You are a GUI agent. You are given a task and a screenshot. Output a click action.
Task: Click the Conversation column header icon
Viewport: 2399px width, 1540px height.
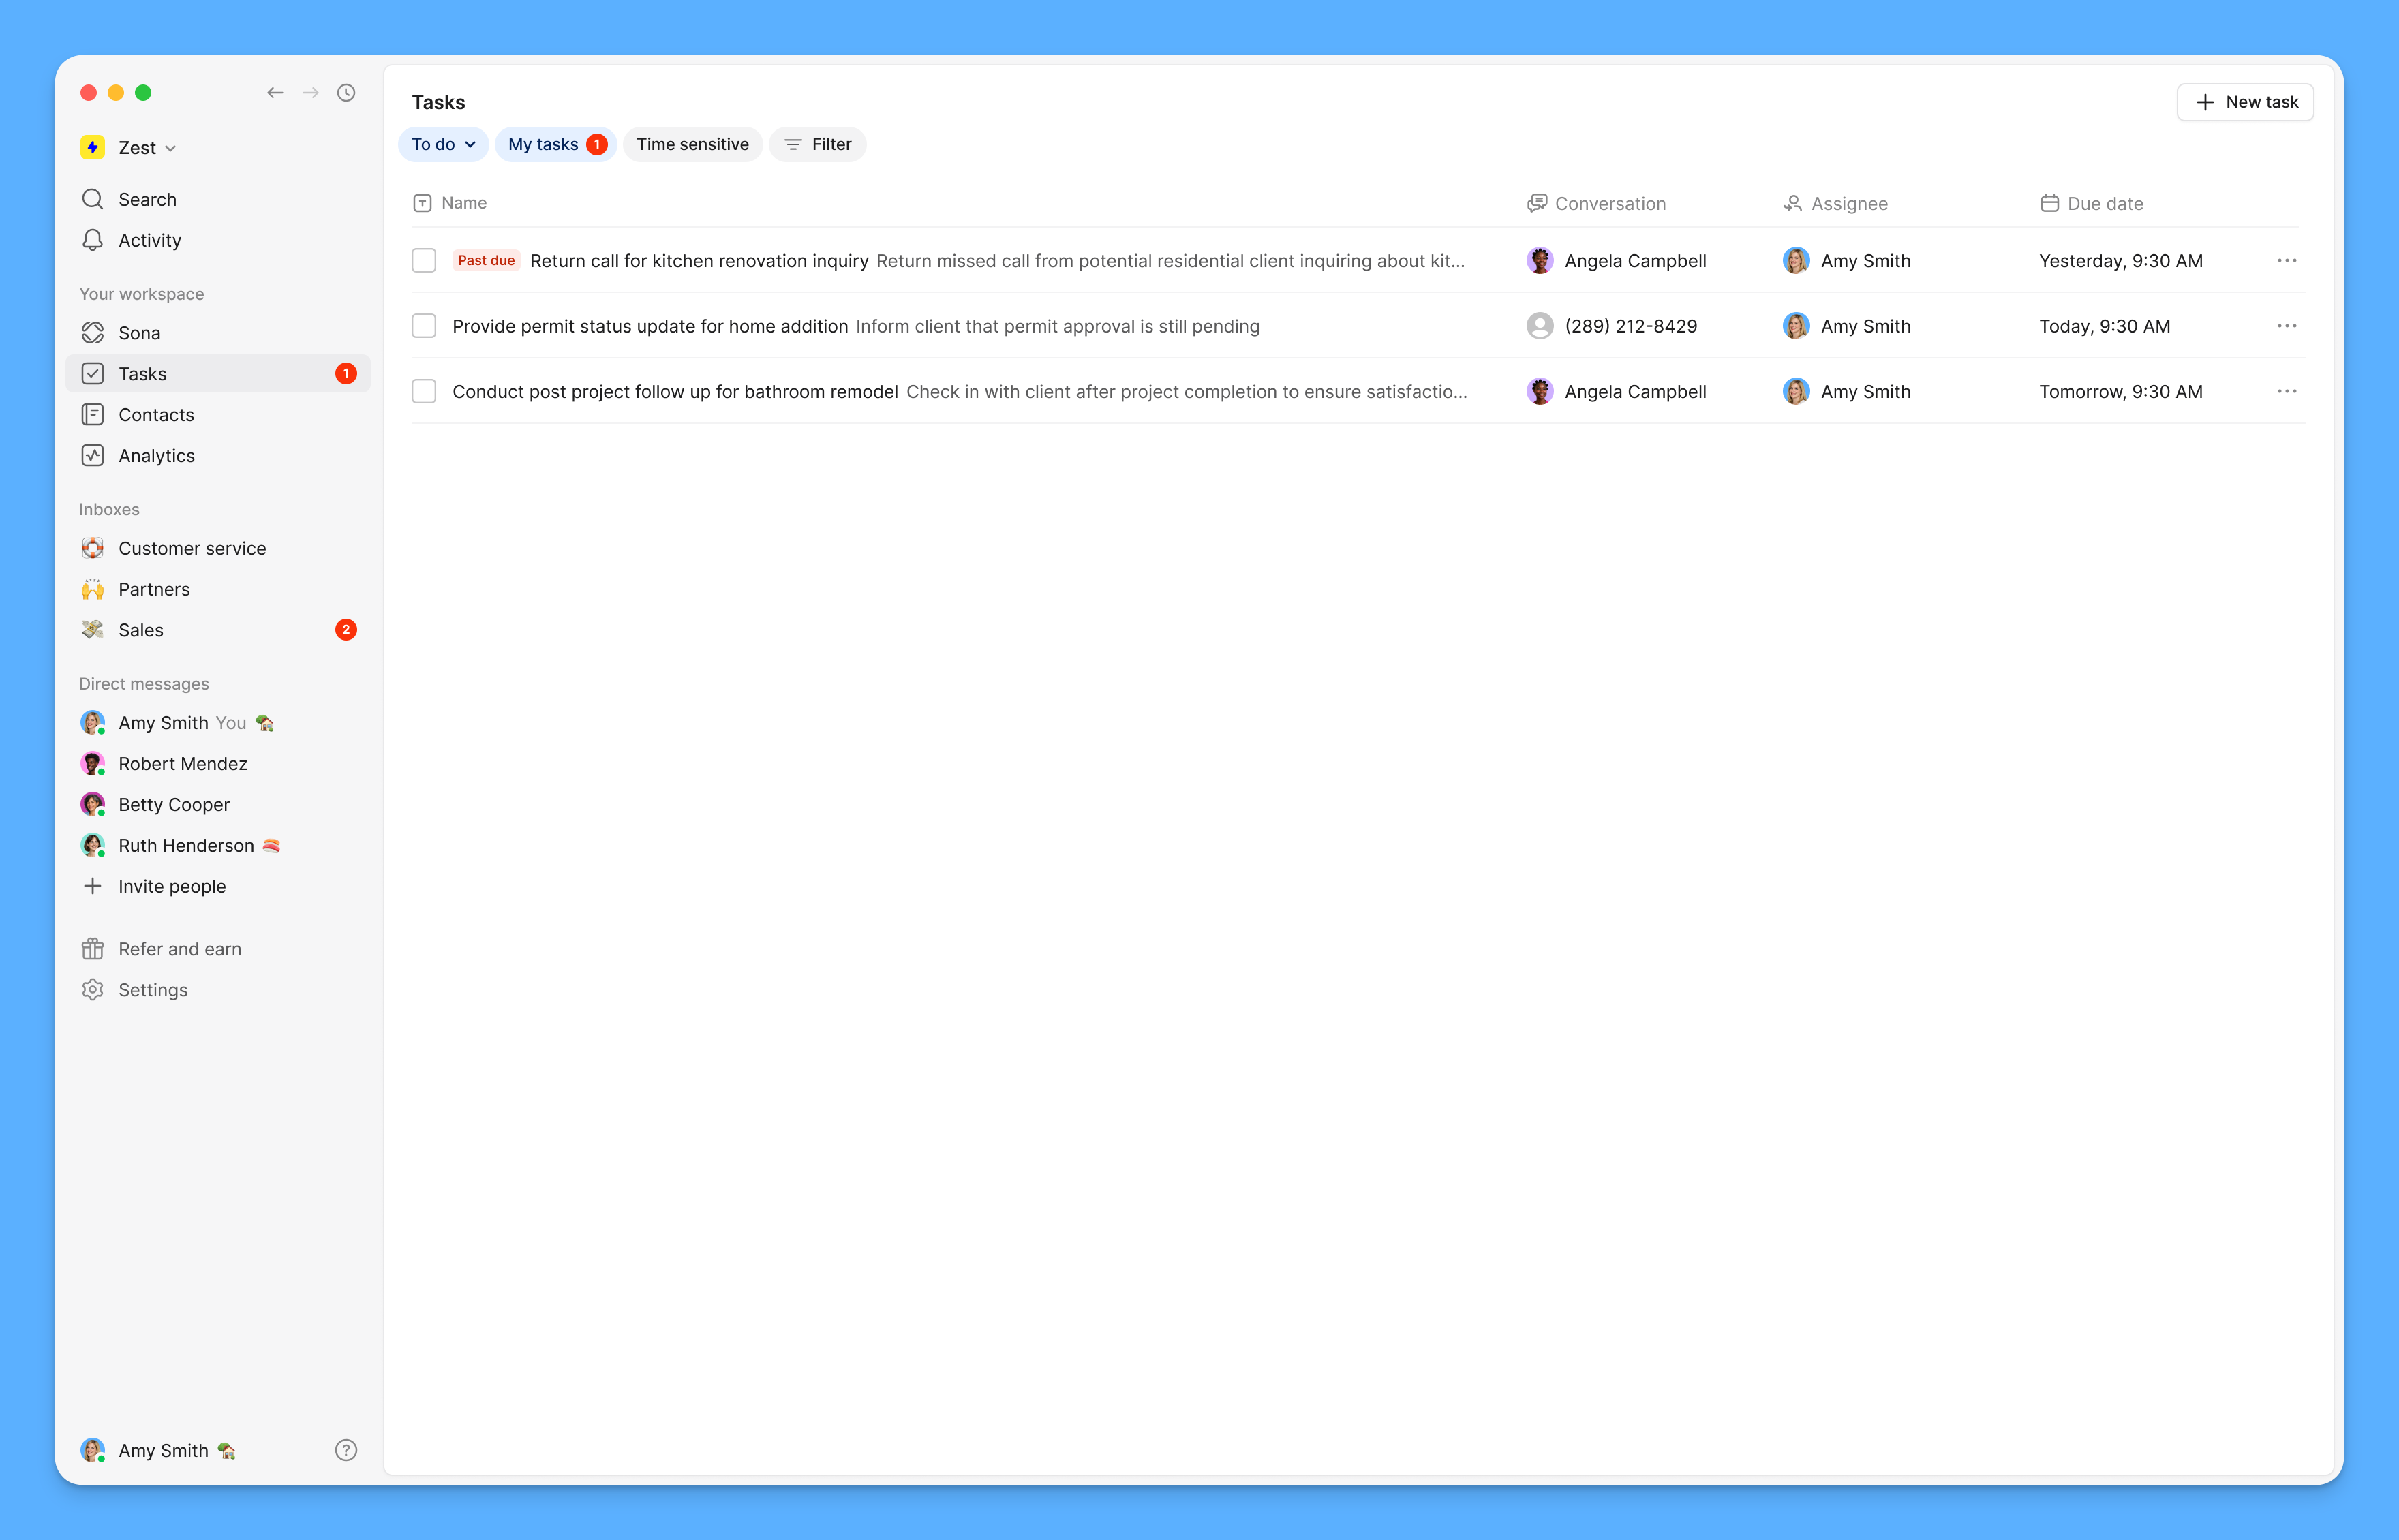click(1537, 203)
